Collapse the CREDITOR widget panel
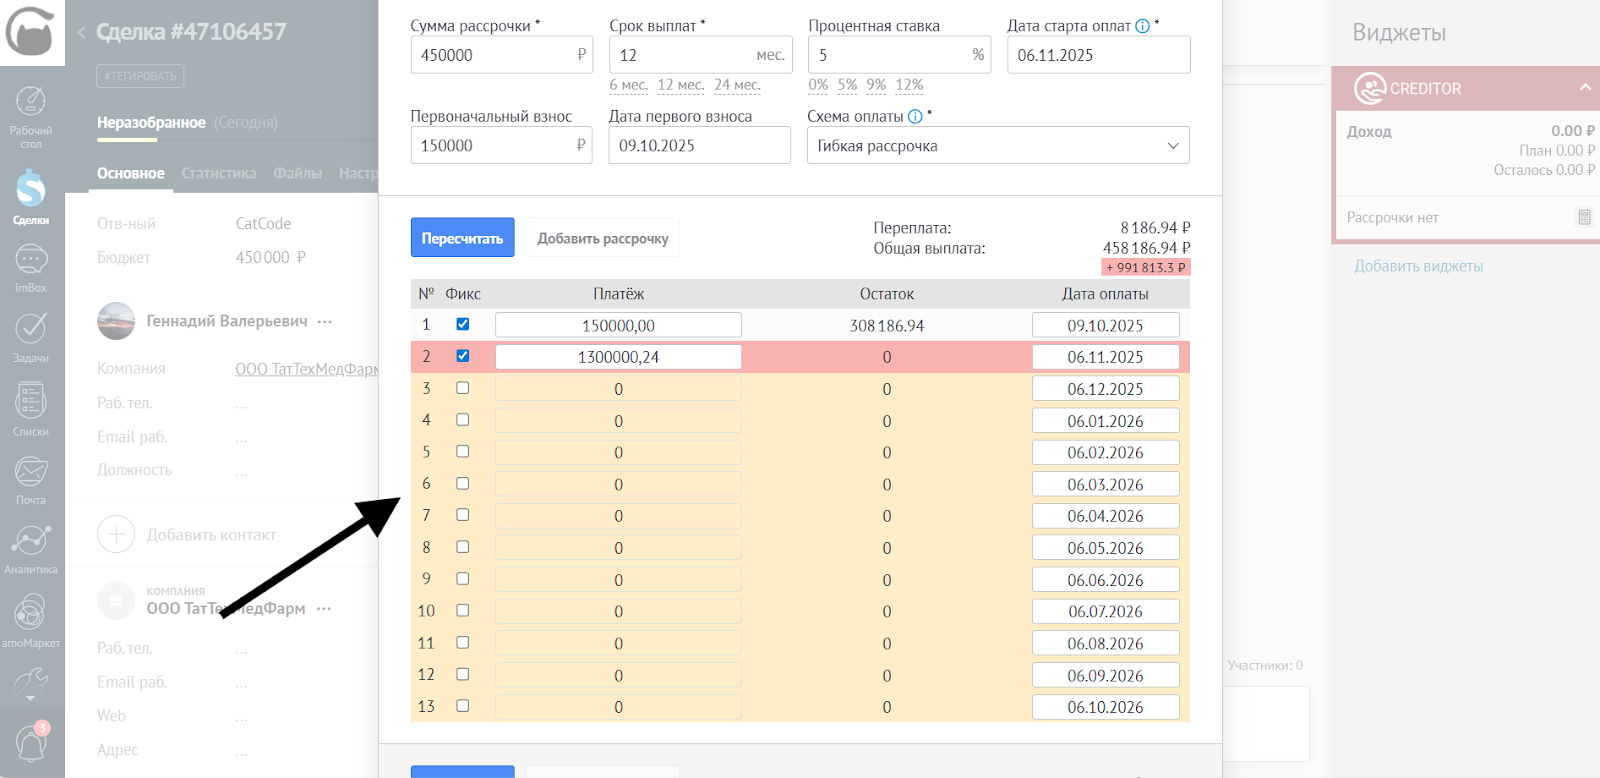 pyautogui.click(x=1585, y=88)
